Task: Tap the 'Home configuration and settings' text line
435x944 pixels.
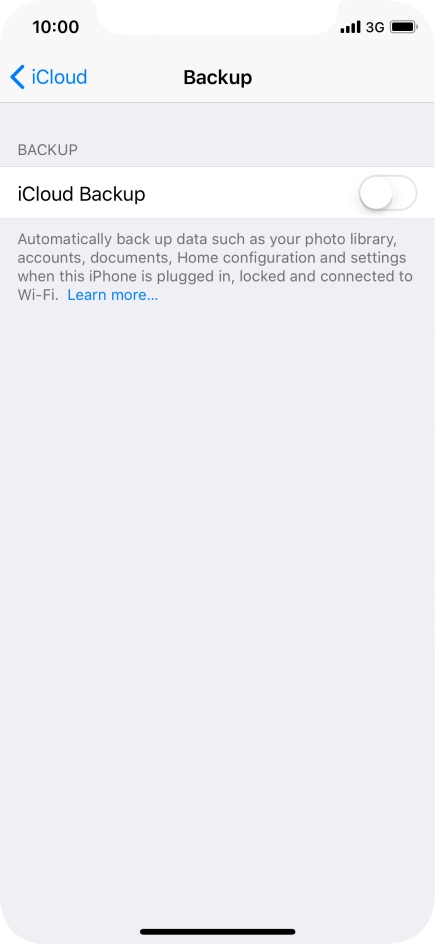Action: (291, 258)
